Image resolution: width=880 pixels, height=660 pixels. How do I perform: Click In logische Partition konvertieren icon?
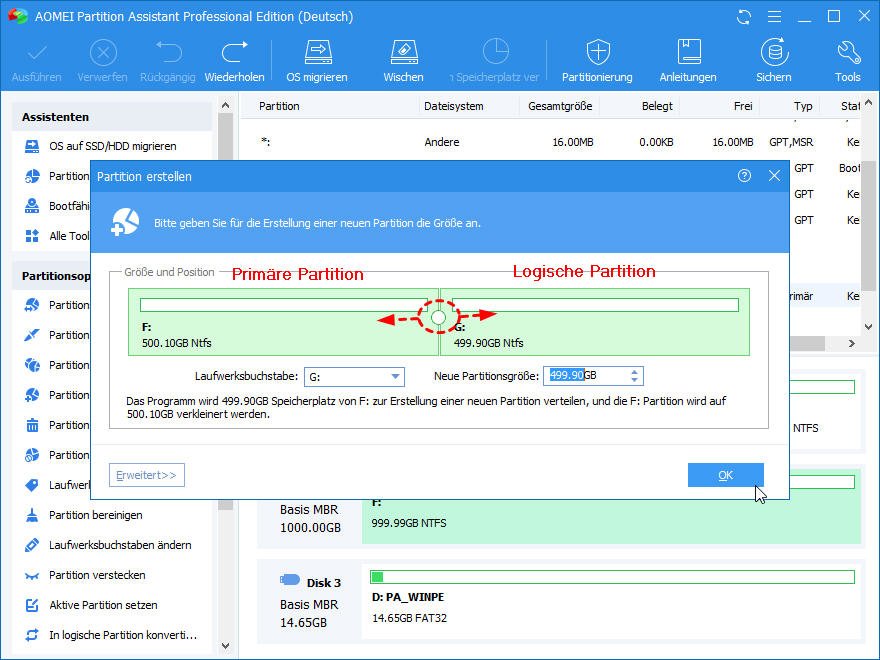pyautogui.click(x=33, y=635)
